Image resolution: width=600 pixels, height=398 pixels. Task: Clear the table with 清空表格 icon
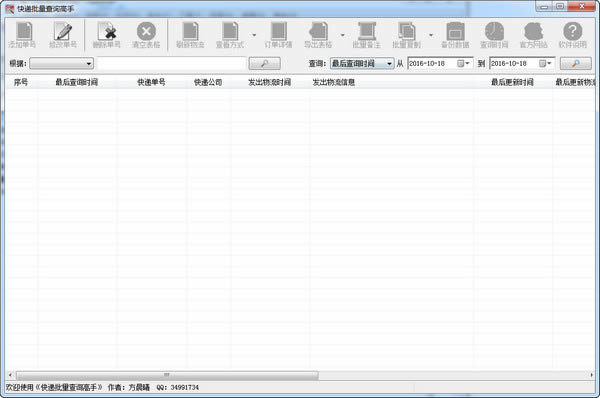[146, 35]
